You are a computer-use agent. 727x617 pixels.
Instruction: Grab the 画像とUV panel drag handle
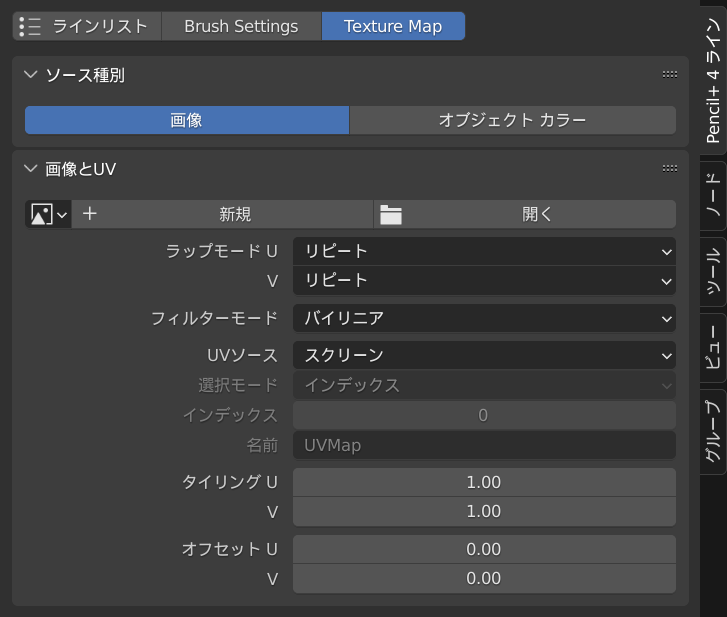(x=670, y=169)
